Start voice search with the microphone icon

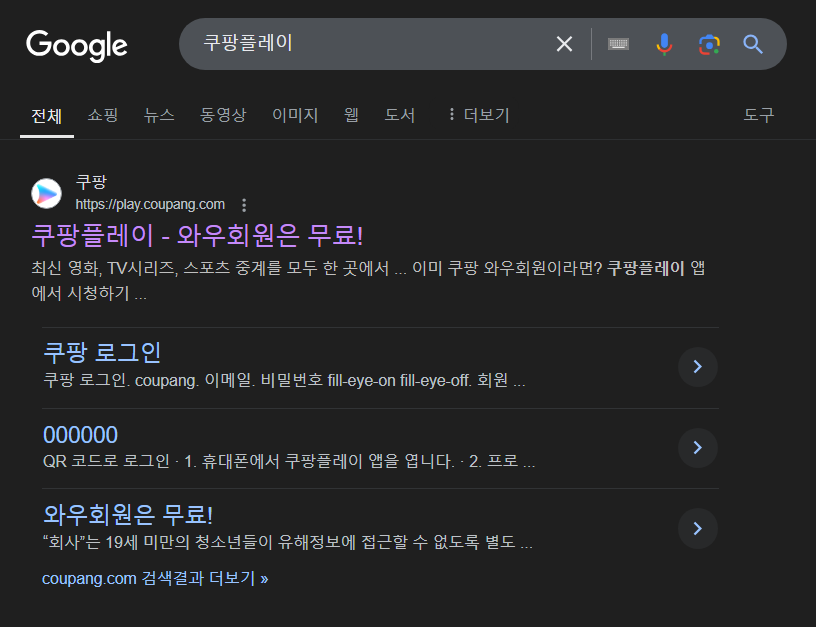tap(664, 44)
